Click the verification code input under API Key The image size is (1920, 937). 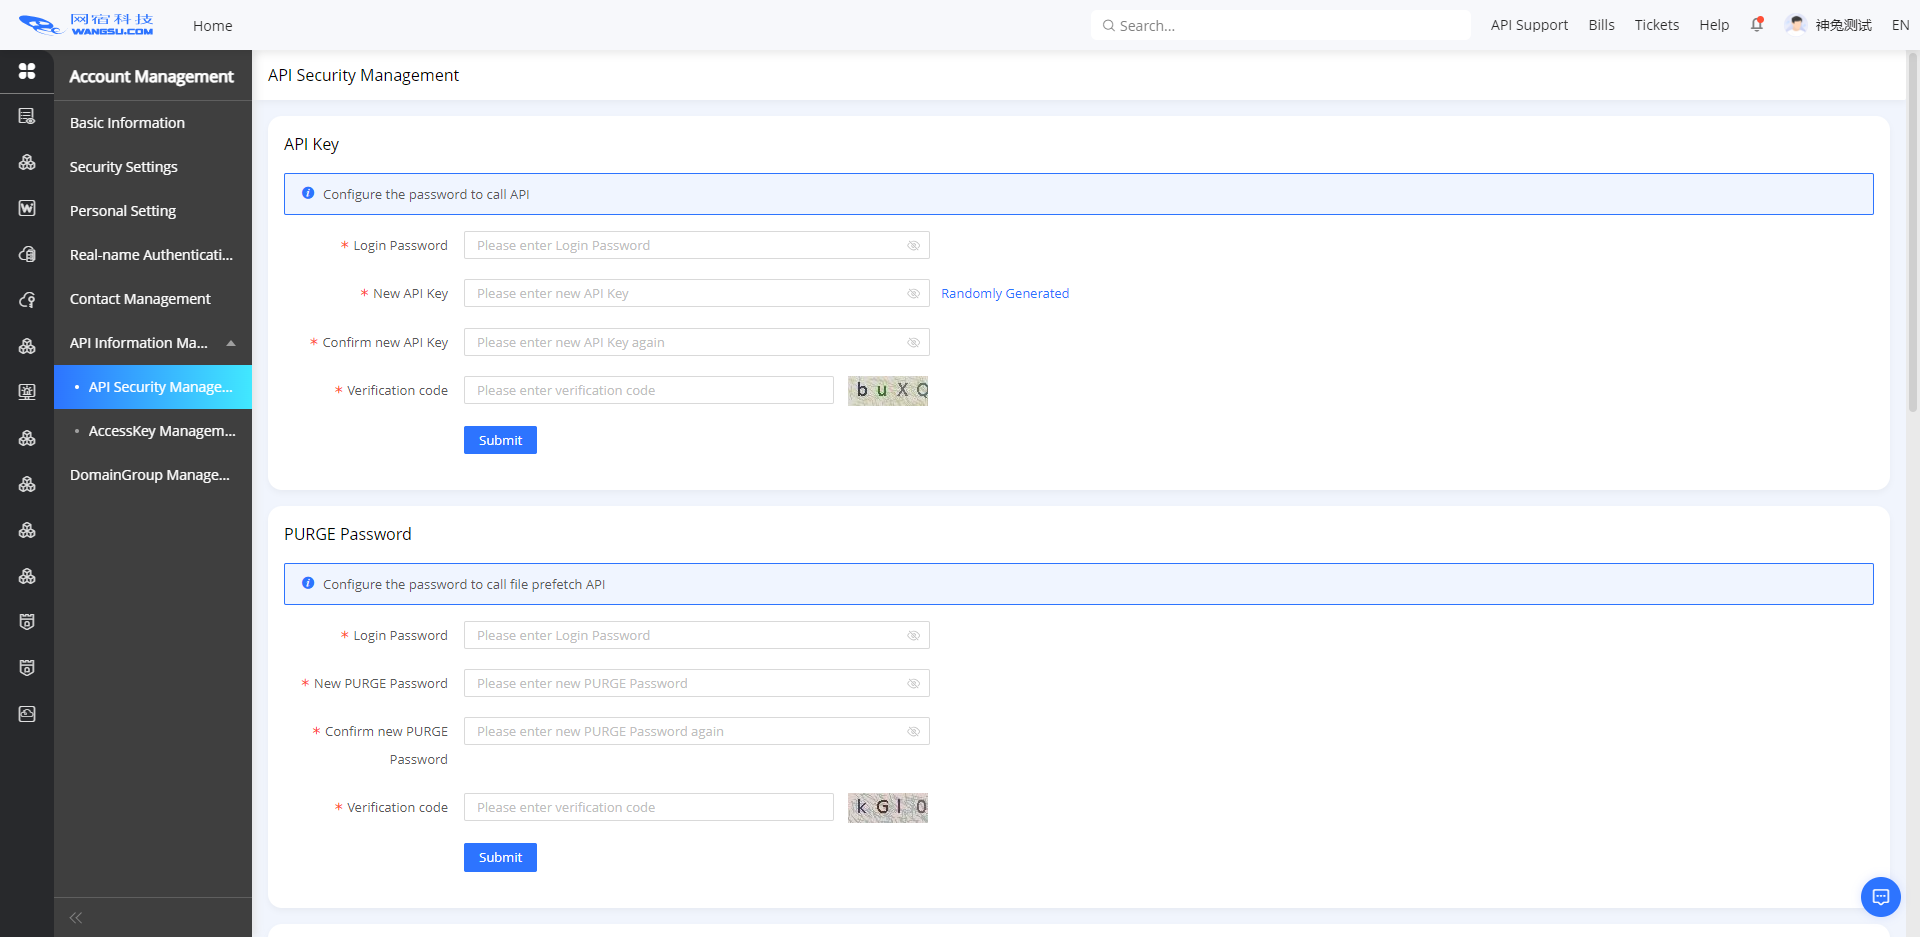[648, 390]
